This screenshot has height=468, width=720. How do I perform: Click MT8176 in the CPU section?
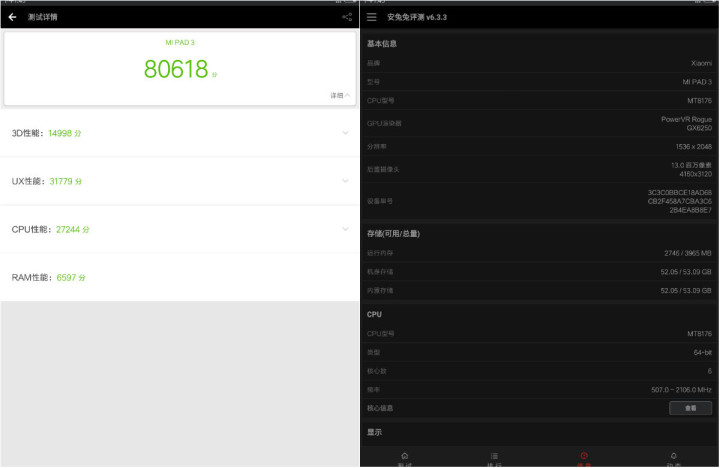click(699, 333)
